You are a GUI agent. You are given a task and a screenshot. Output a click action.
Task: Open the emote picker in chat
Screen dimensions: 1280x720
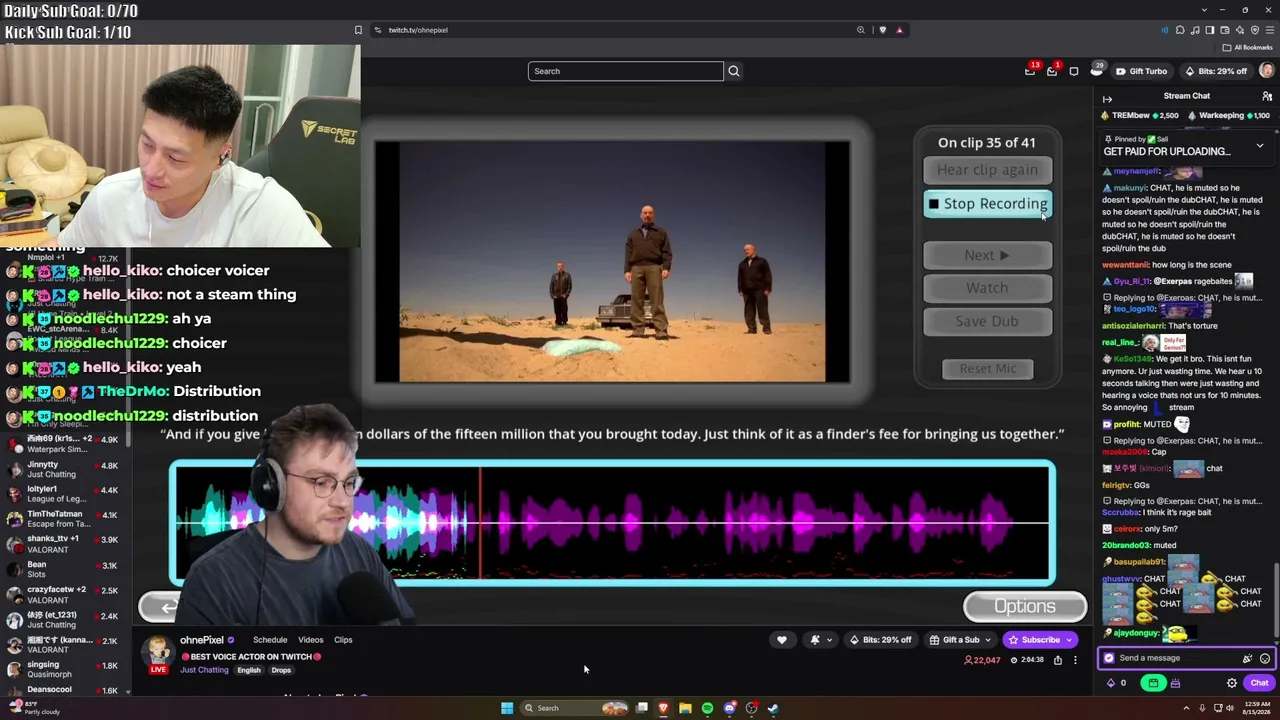pyautogui.click(x=1265, y=658)
